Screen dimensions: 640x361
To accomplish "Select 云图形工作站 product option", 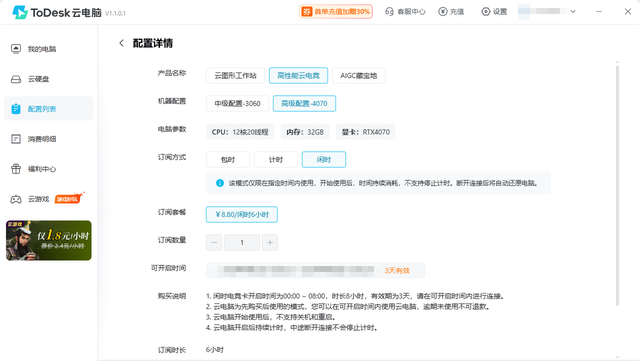I will click(236, 76).
